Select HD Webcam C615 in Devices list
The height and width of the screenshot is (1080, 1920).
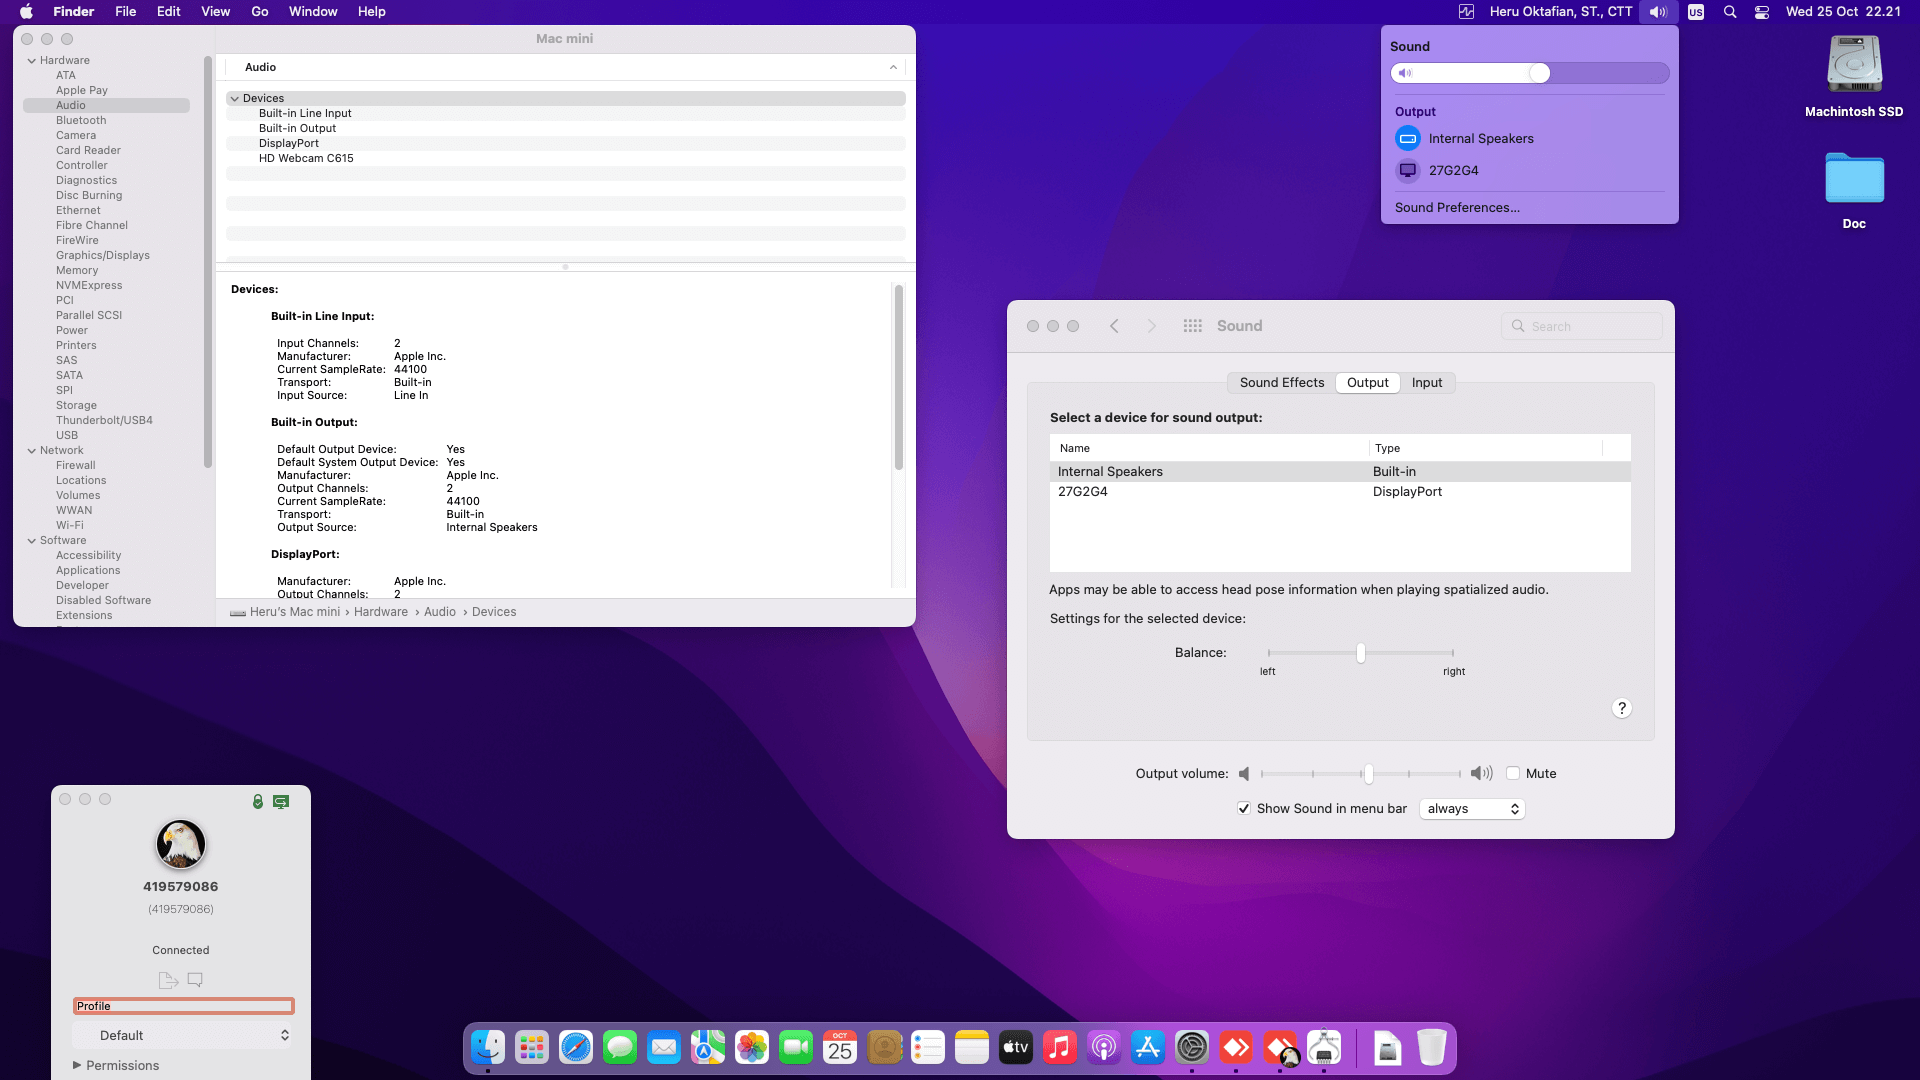tap(306, 158)
